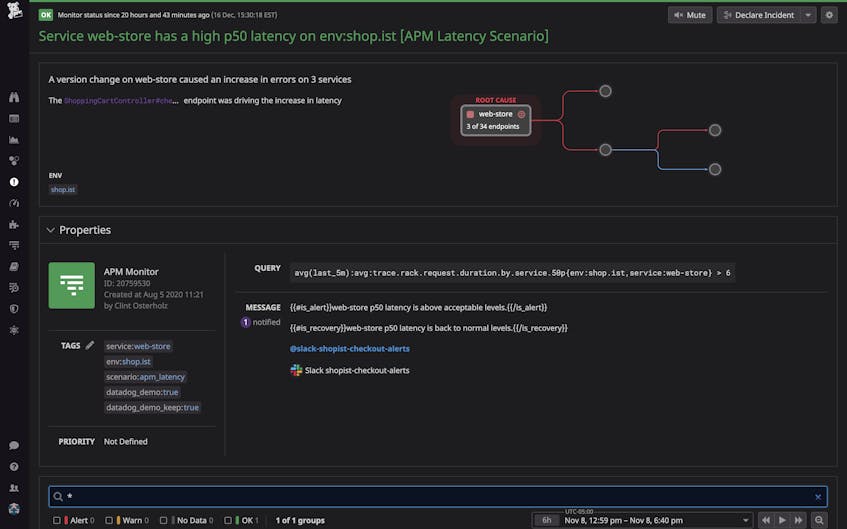Viewport: 847px width, 529px height.
Task: Open the UX Monitoring icon in sidebar
Action: point(14,330)
